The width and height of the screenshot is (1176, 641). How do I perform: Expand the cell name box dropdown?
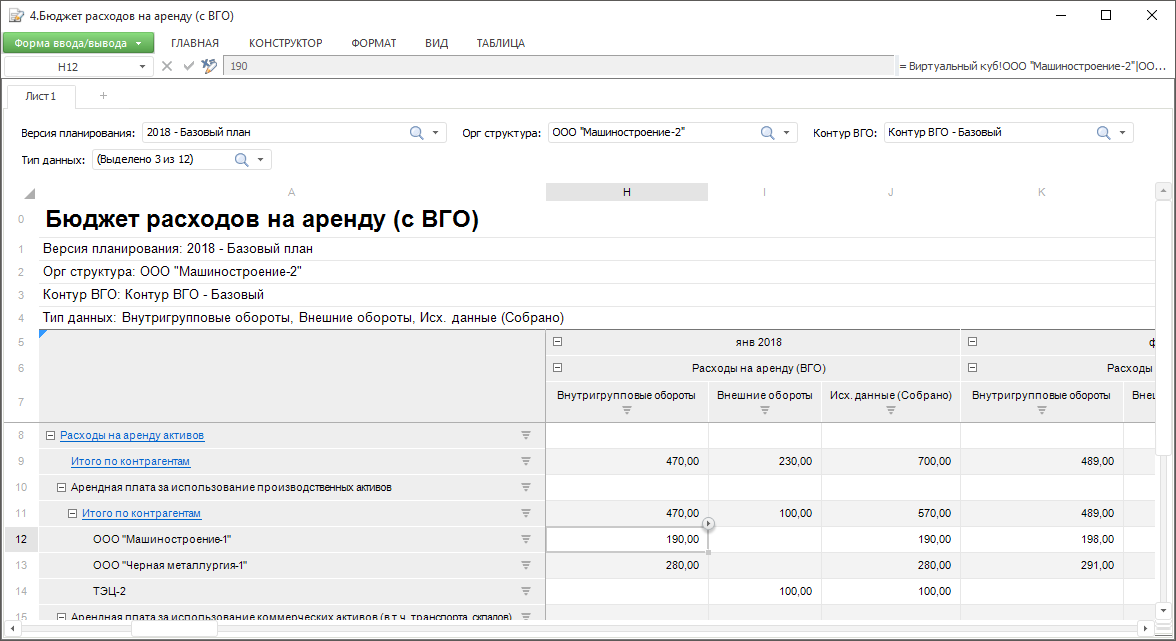click(142, 67)
